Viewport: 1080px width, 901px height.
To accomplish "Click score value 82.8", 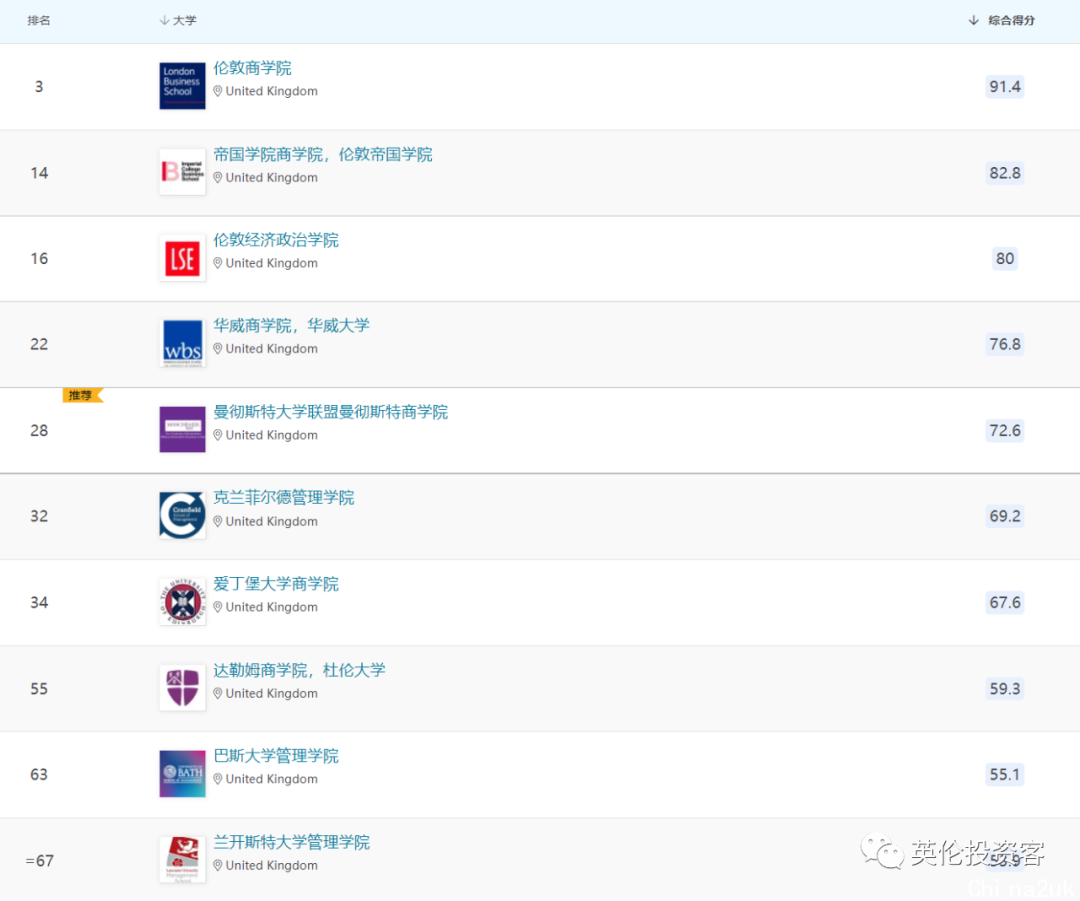I will click(x=1005, y=173).
